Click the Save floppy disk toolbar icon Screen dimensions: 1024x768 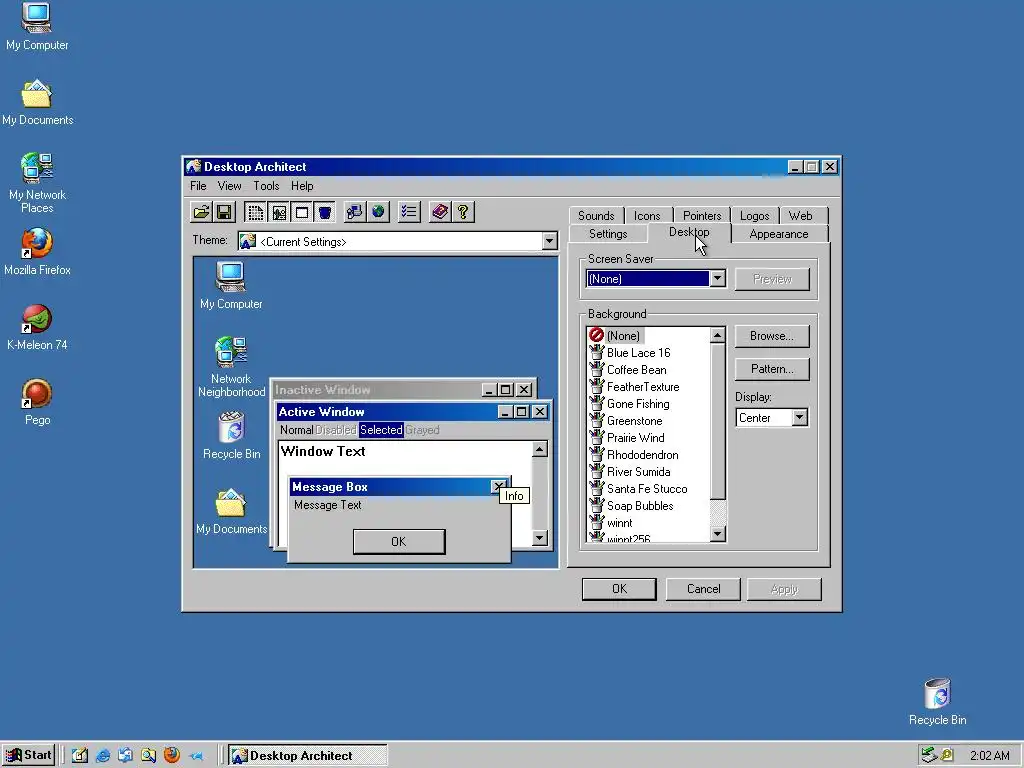click(224, 212)
